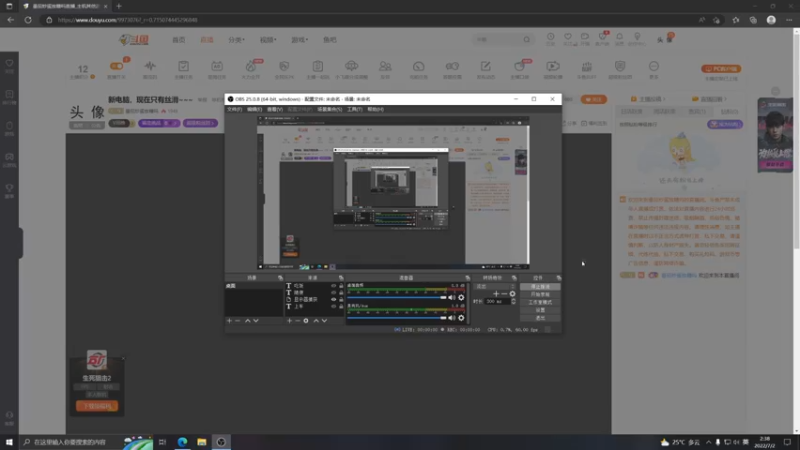Click the stop streaming button in OBS controls
Screen dimensions: 800x450
[x=540, y=287]
